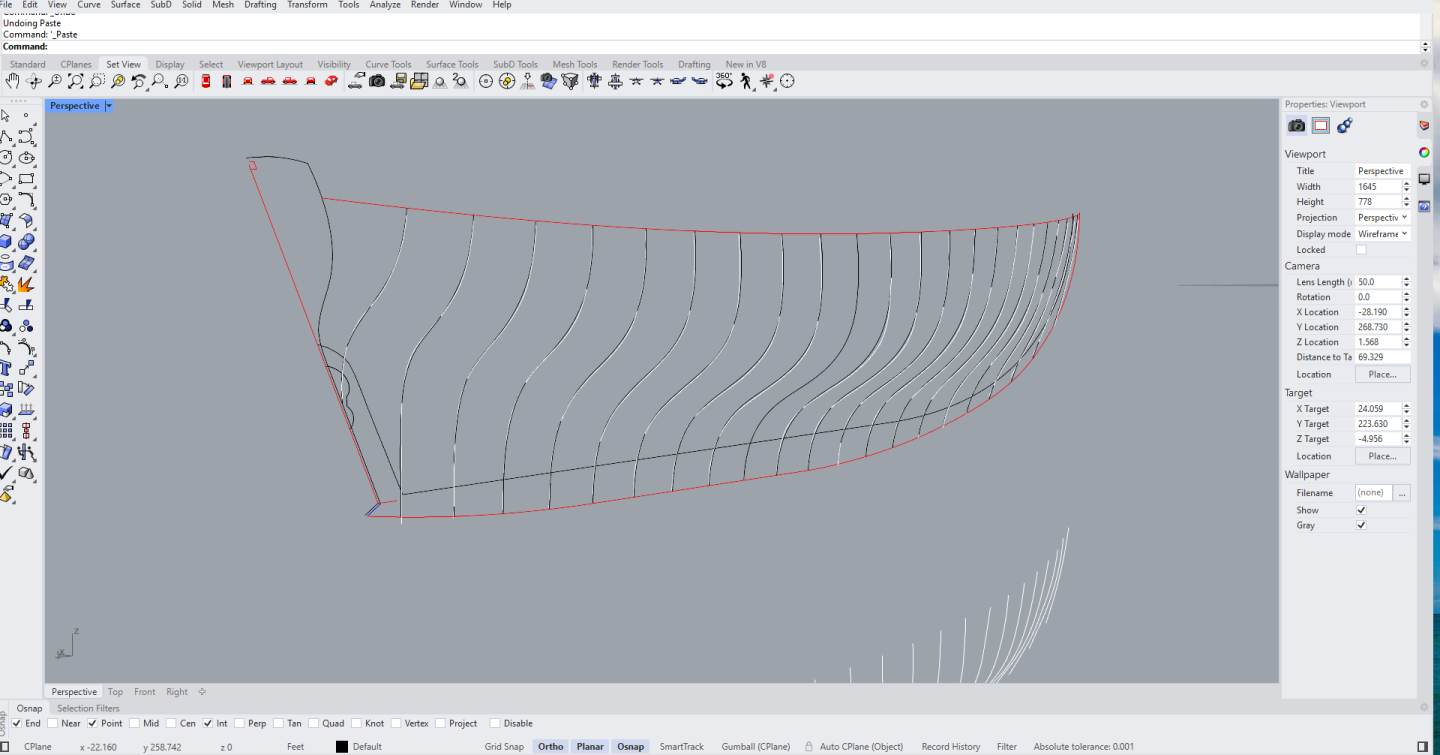Open the Projection dropdown
Viewport: 1440px width, 755px height.
(1382, 217)
